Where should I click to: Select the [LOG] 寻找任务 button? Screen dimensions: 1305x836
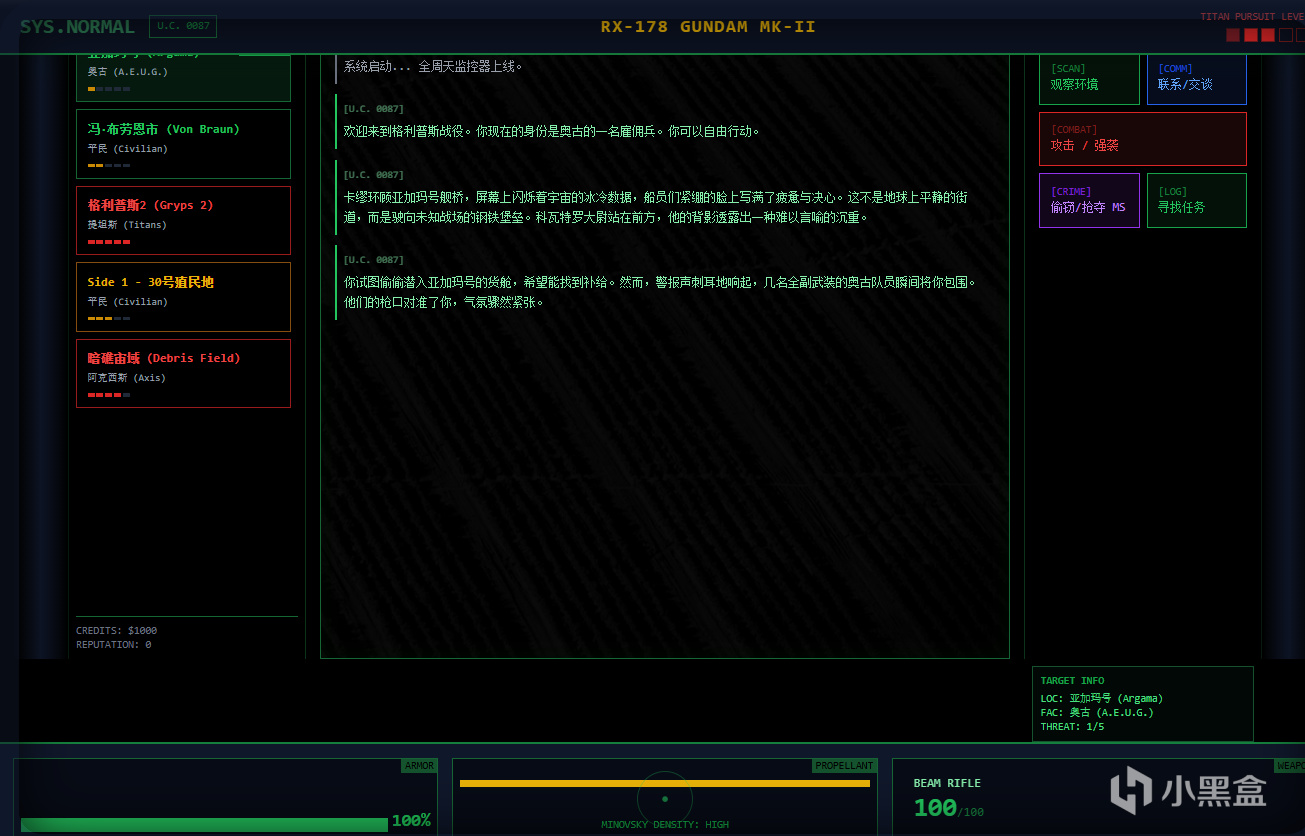coord(1196,200)
